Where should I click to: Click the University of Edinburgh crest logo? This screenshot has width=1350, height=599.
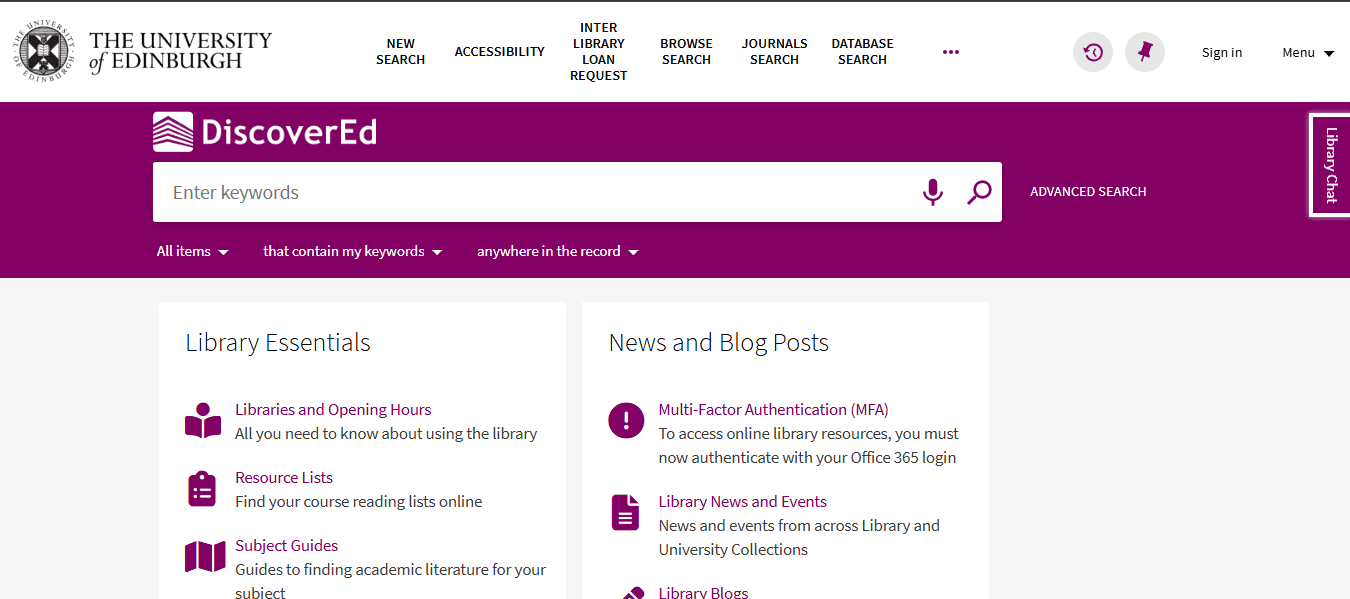click(x=46, y=51)
